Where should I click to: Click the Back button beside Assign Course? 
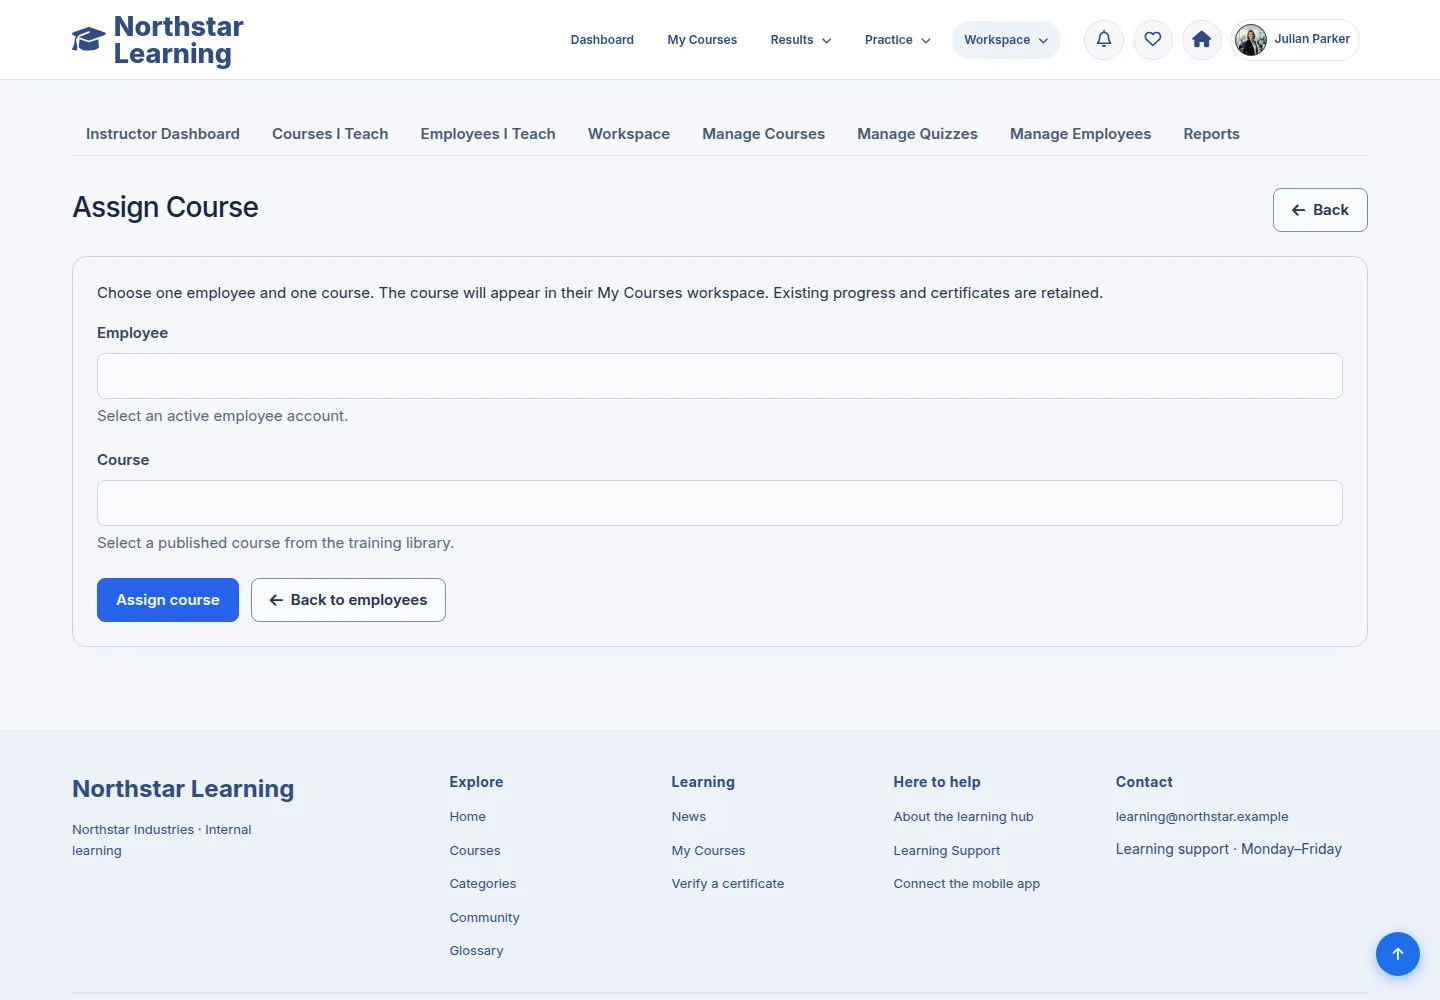click(1320, 210)
